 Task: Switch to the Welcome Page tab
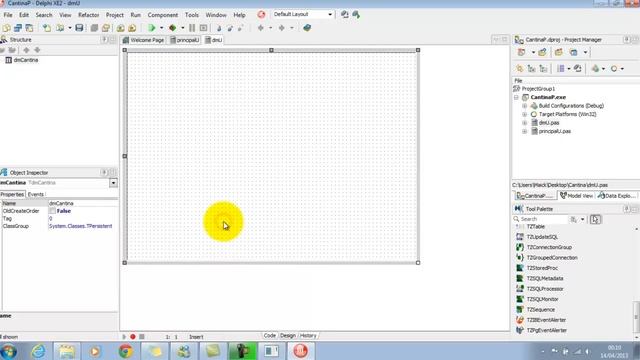pyautogui.click(x=143, y=40)
